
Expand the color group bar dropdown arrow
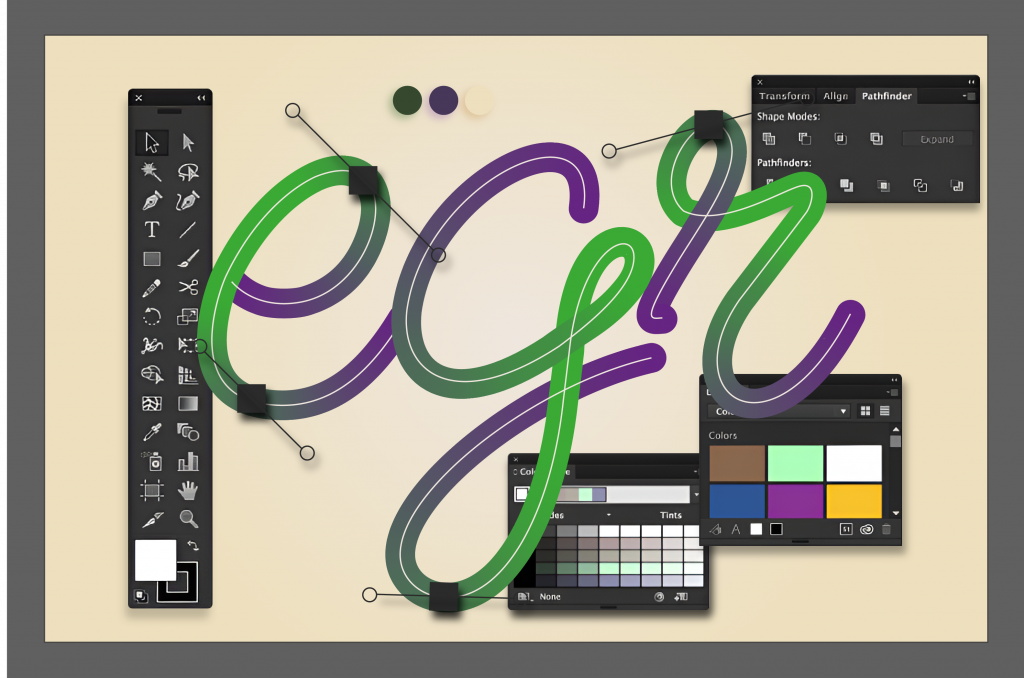(x=696, y=494)
